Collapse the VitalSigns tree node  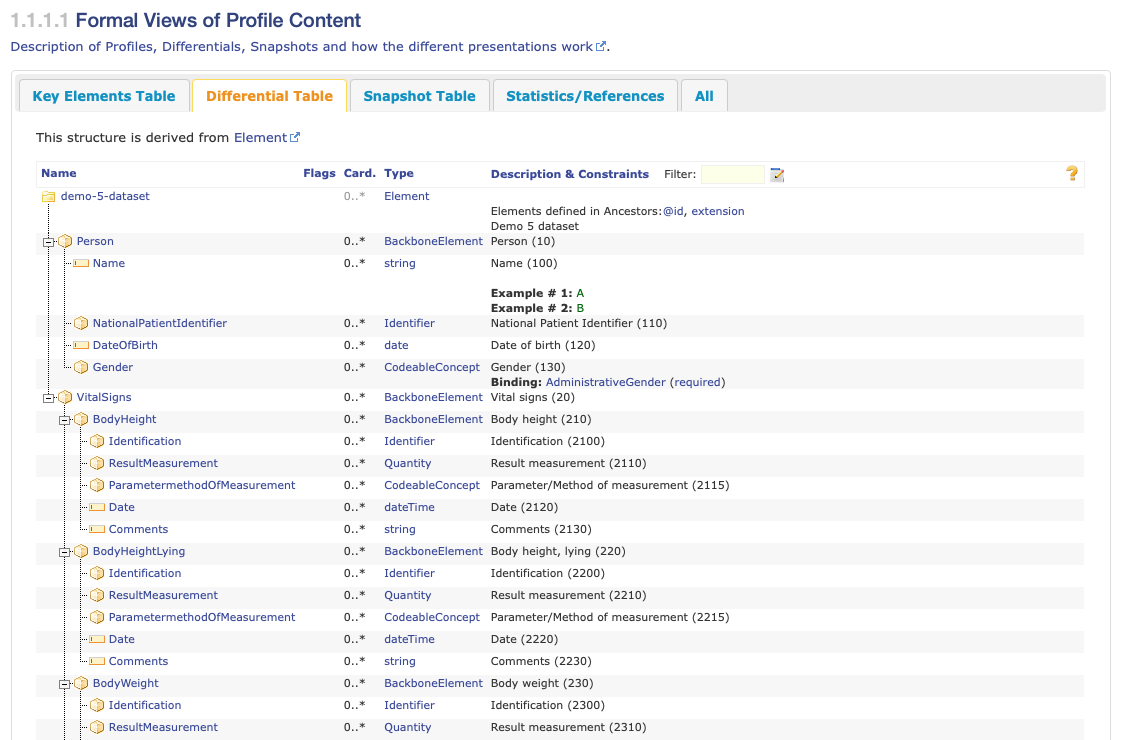(x=48, y=398)
